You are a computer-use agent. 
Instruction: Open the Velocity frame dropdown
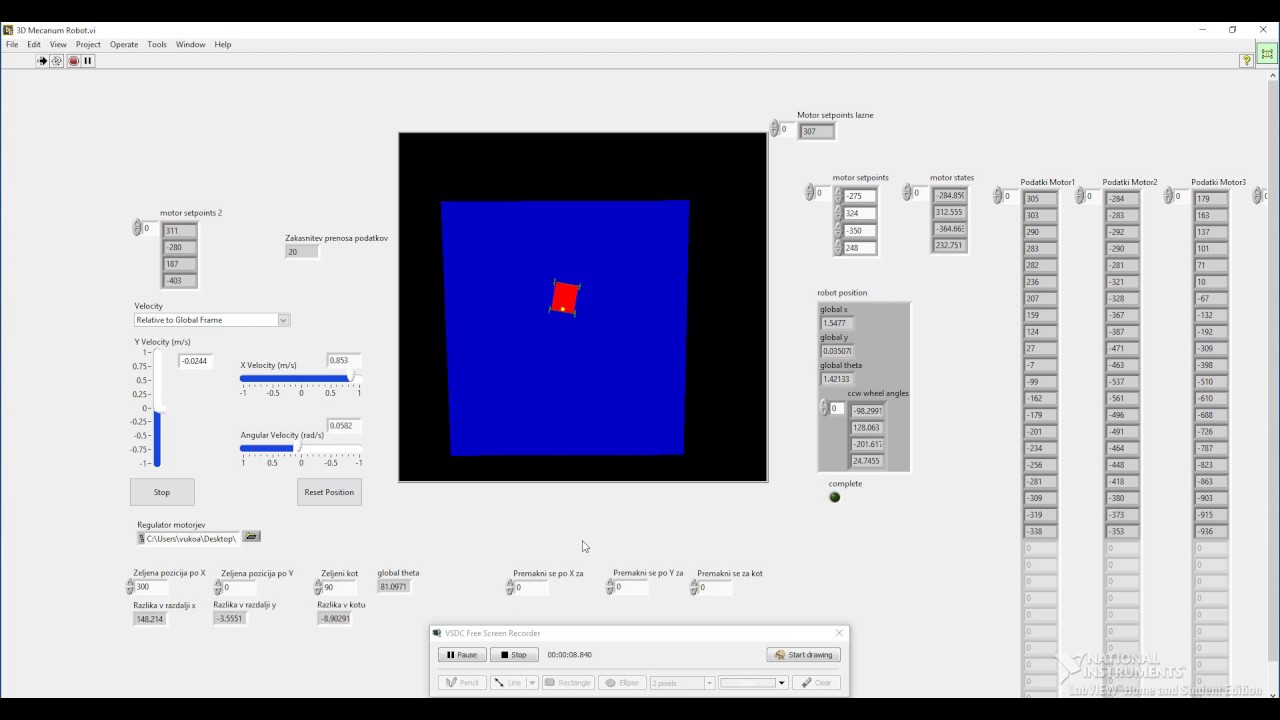point(212,320)
